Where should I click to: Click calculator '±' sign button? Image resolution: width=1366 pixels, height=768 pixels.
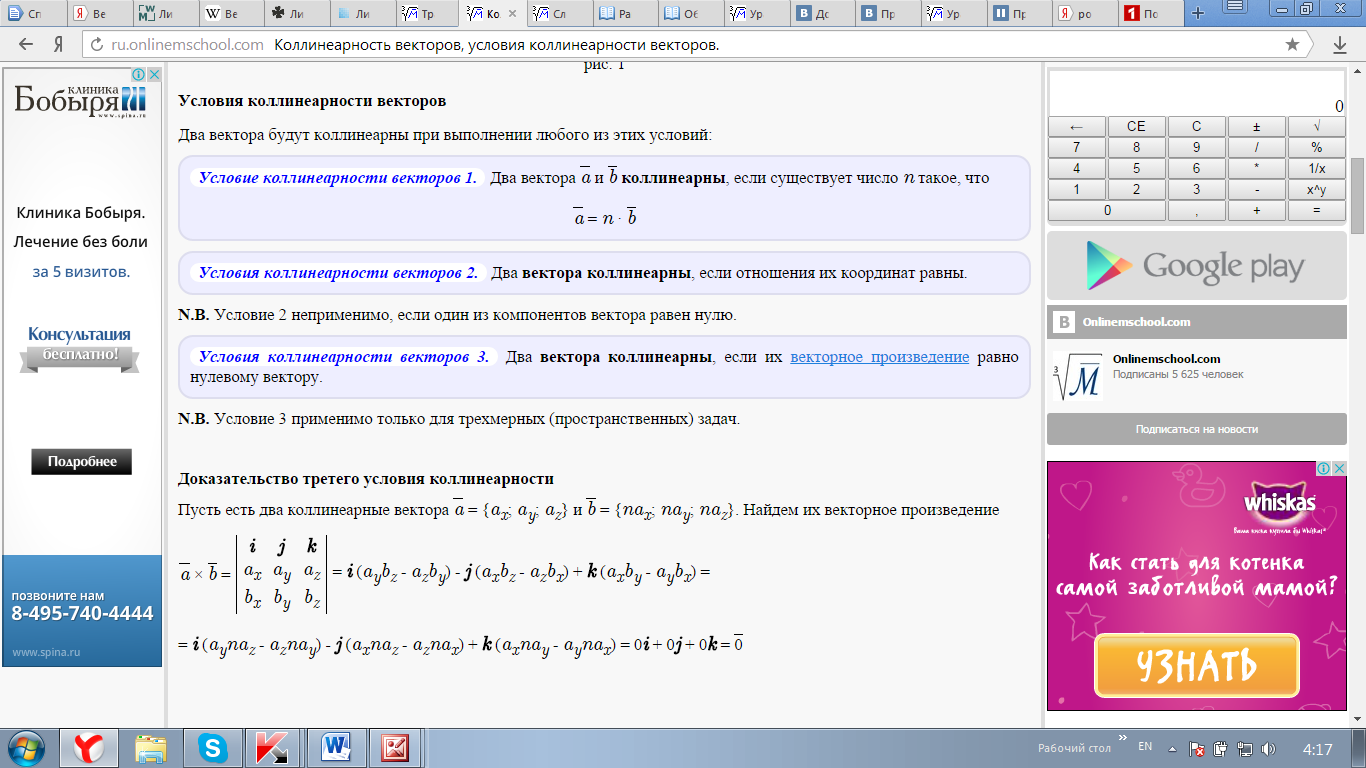[1256, 127]
